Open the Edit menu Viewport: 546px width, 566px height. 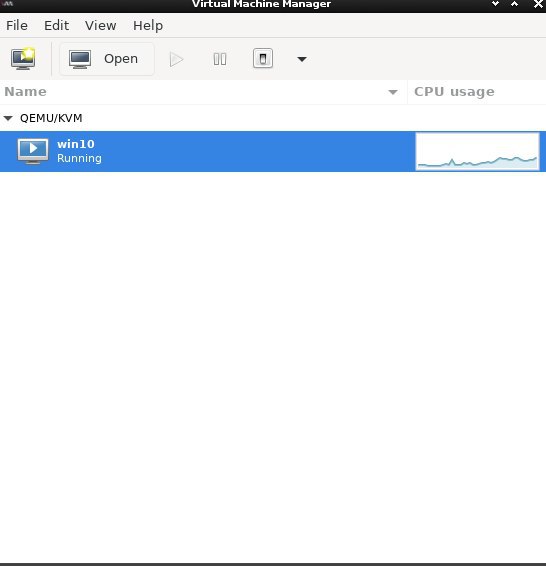point(56,26)
